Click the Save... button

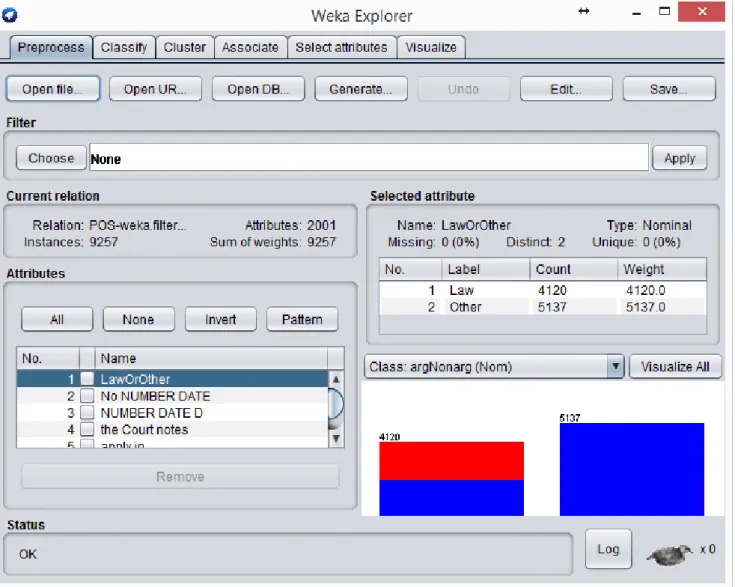pyautogui.click(x=669, y=89)
